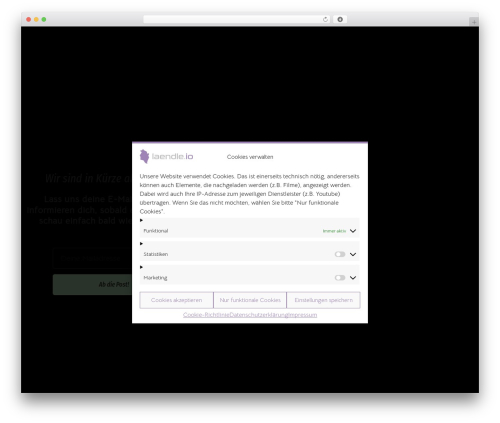The width and height of the screenshot is (500, 423).
Task: Toggle the Statistiken cookie switch
Action: 340,254
